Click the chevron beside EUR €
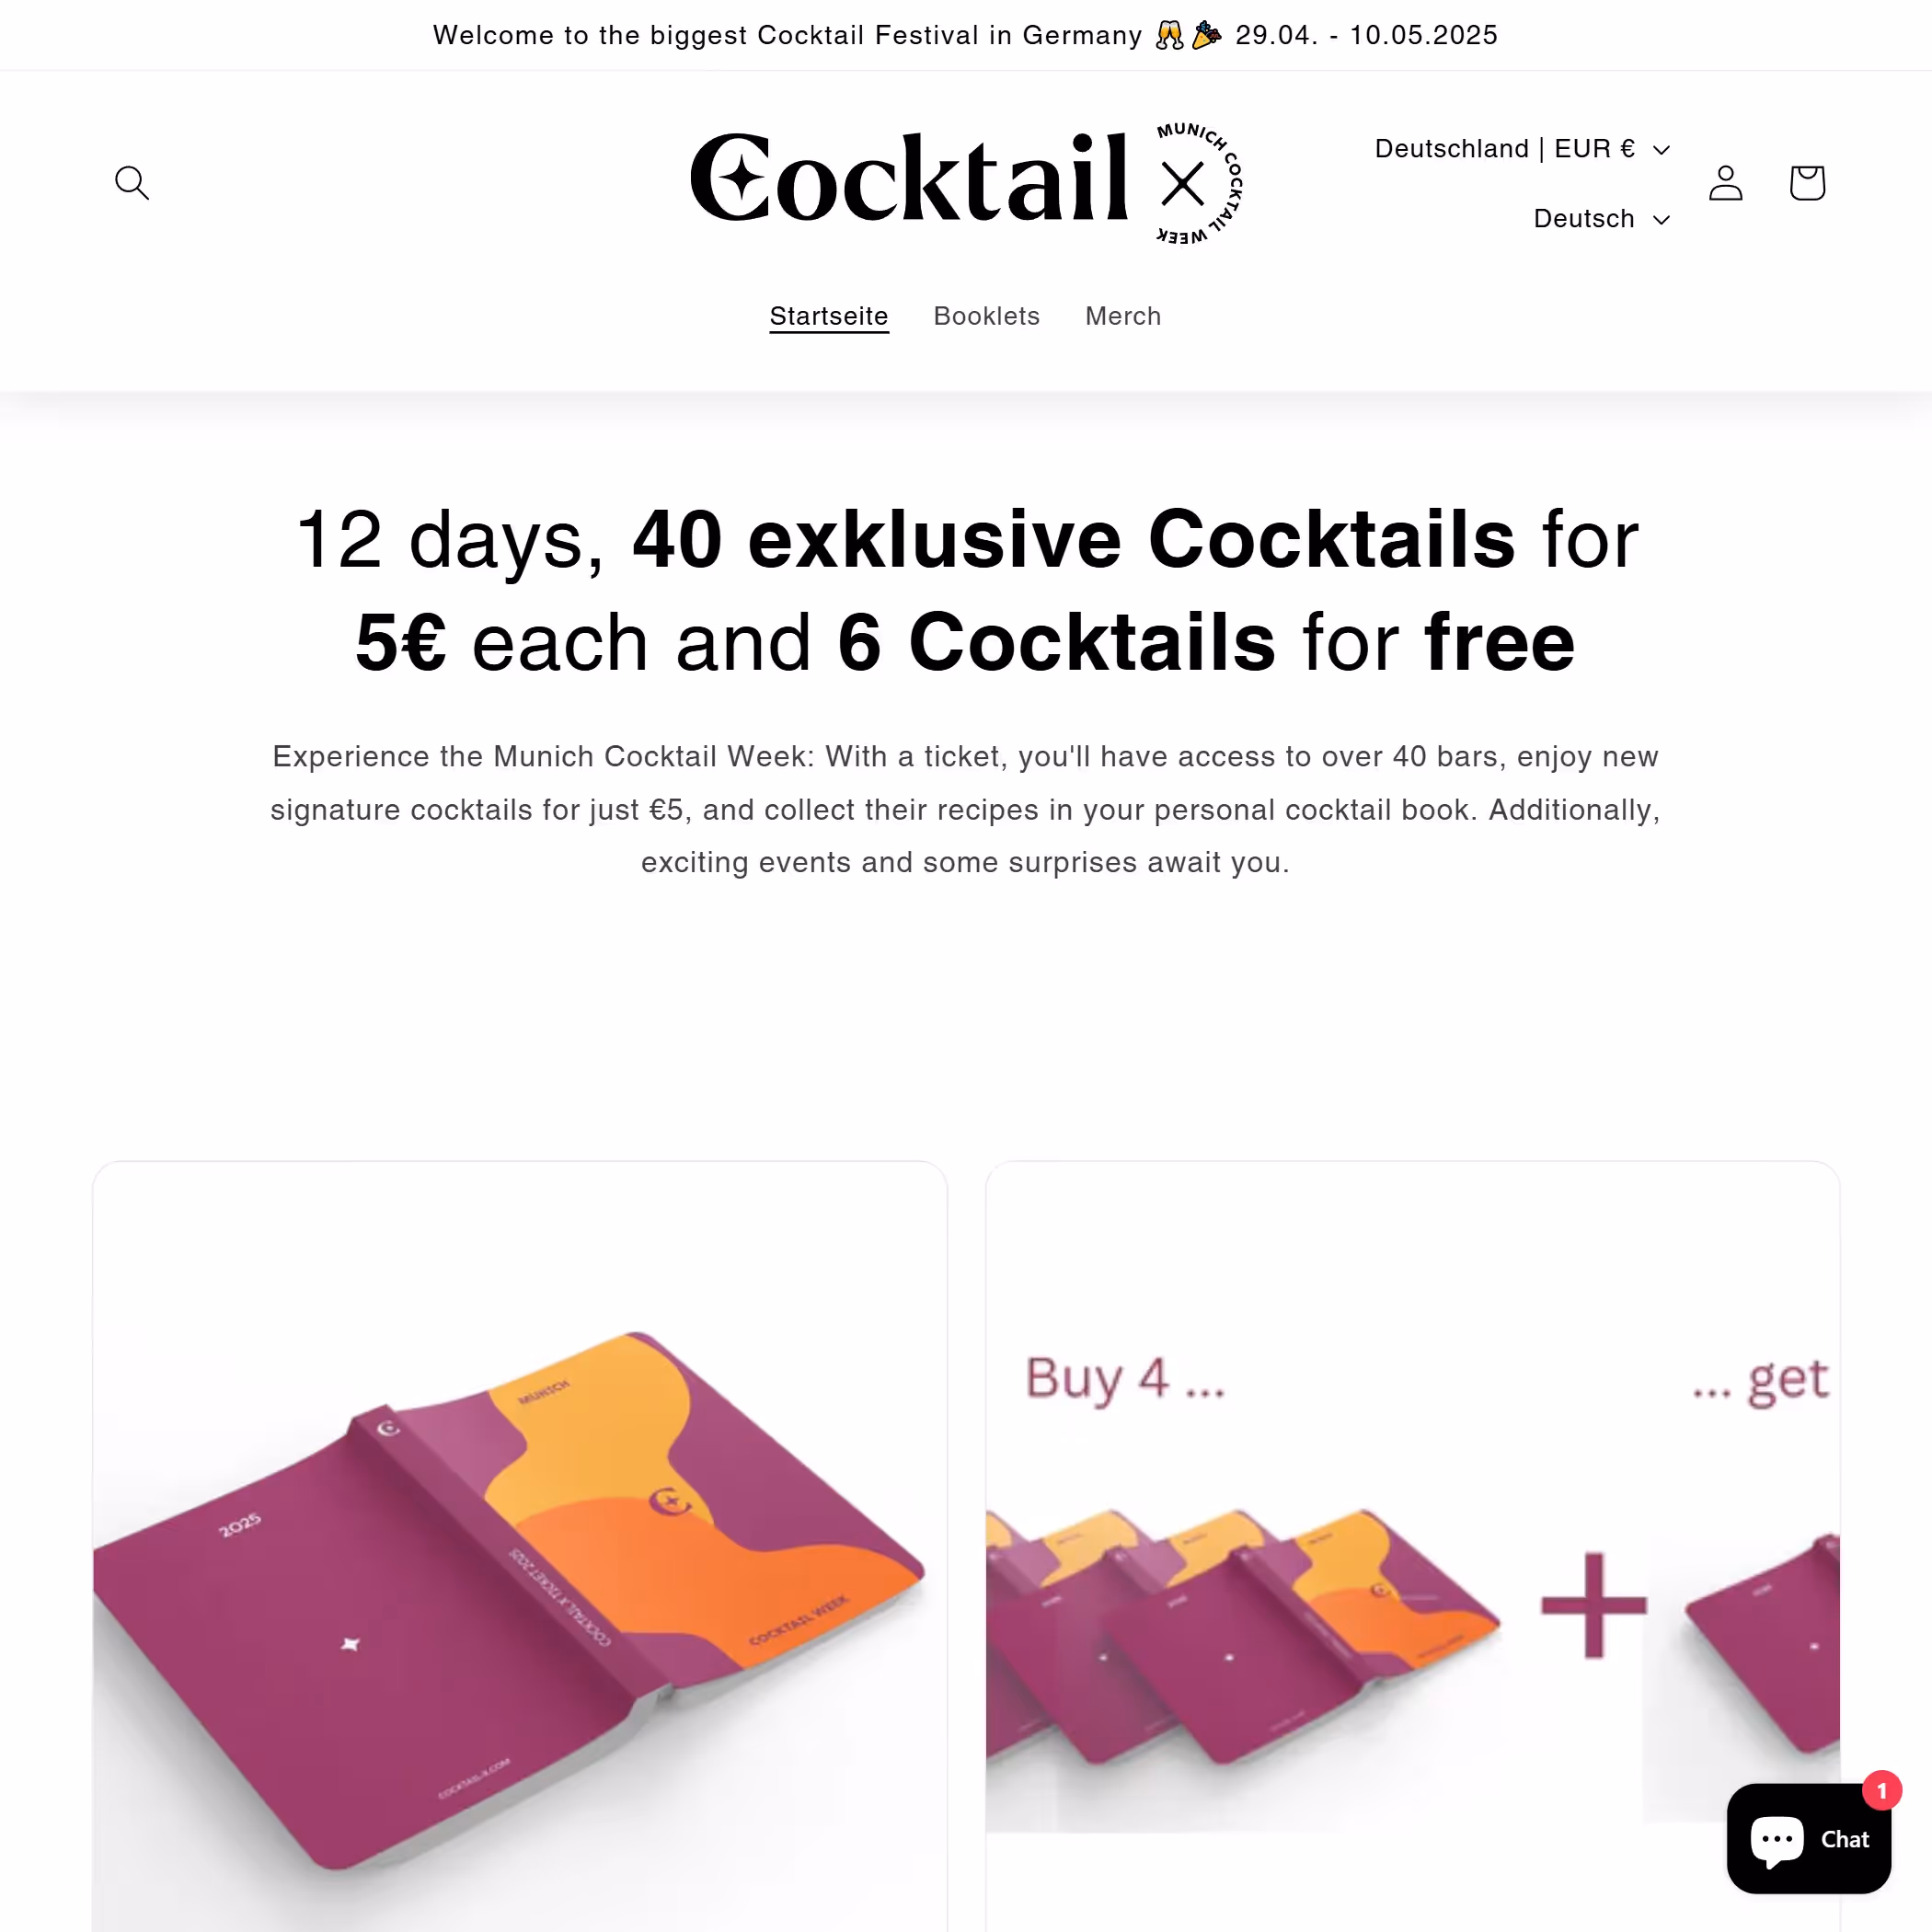Image resolution: width=1932 pixels, height=1932 pixels. (x=1661, y=150)
